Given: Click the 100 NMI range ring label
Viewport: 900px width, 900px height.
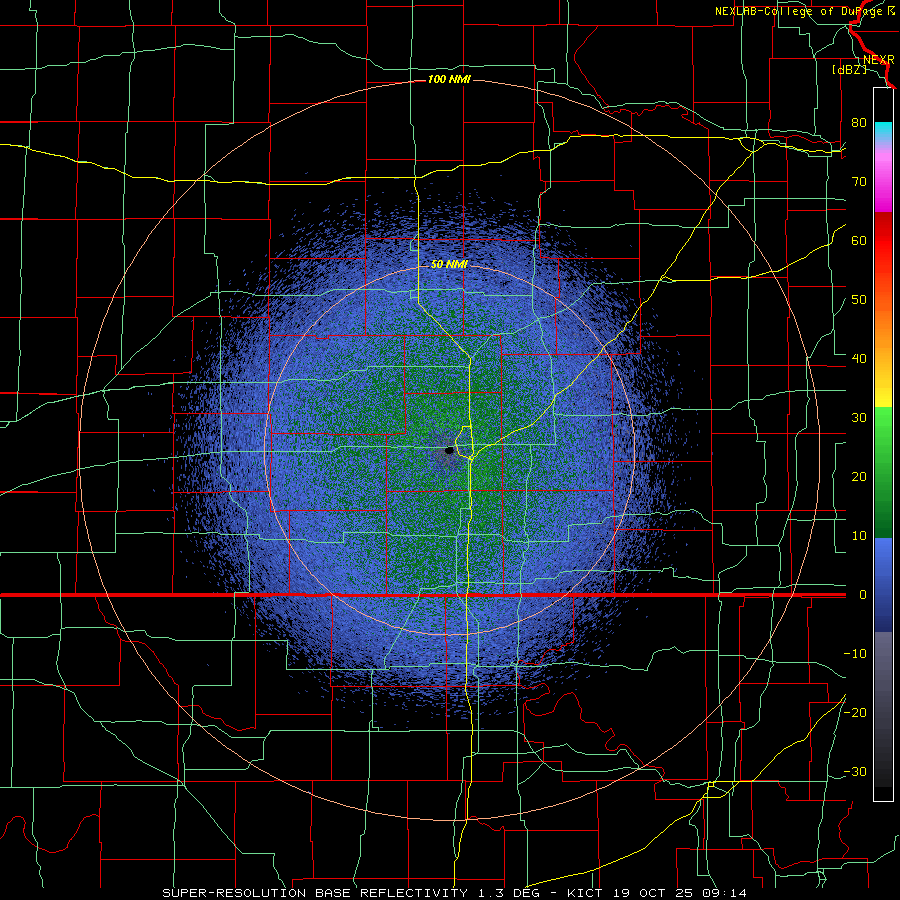Looking at the screenshot, I should click(449, 79).
